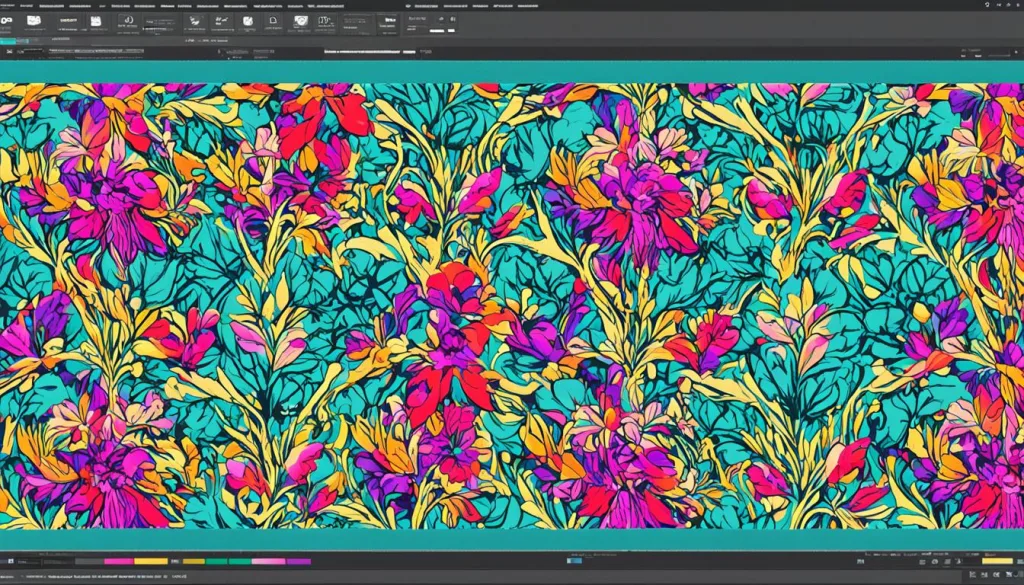1024x585 pixels.
Task: Click the blank page icon in the top toolbar
Action: coord(272,22)
